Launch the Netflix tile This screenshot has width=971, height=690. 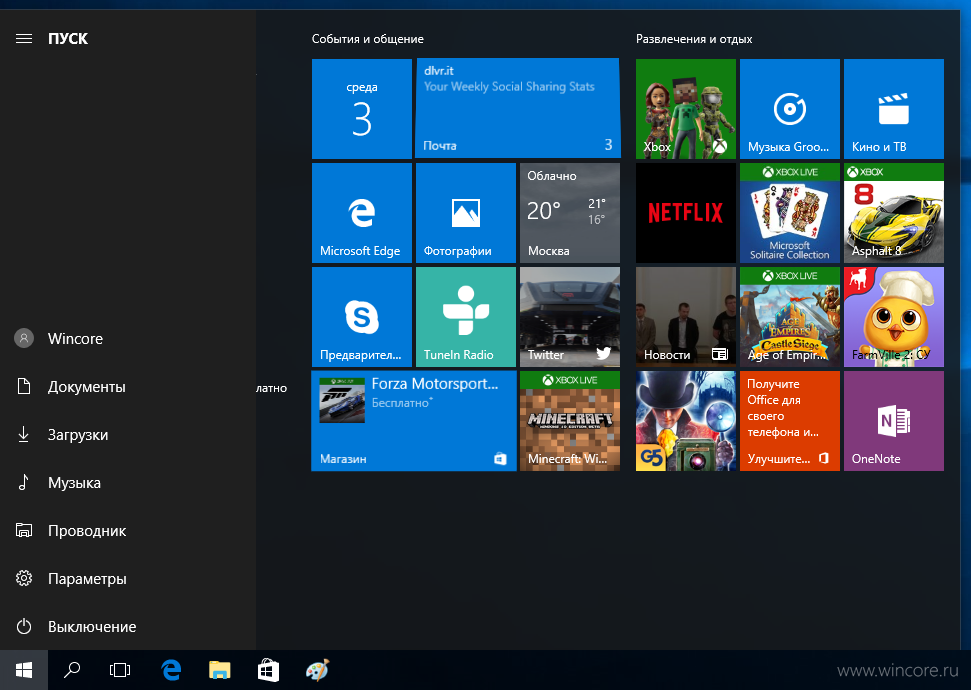[686, 213]
